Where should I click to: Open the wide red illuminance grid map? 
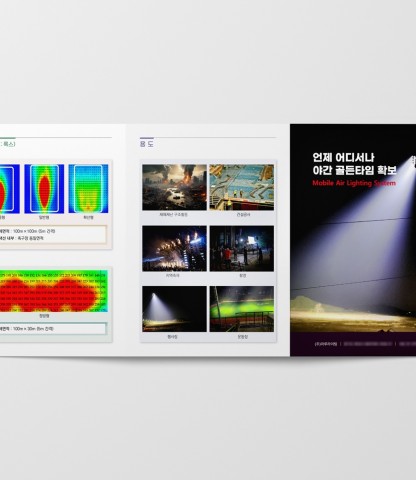pyautogui.click(x=54, y=291)
